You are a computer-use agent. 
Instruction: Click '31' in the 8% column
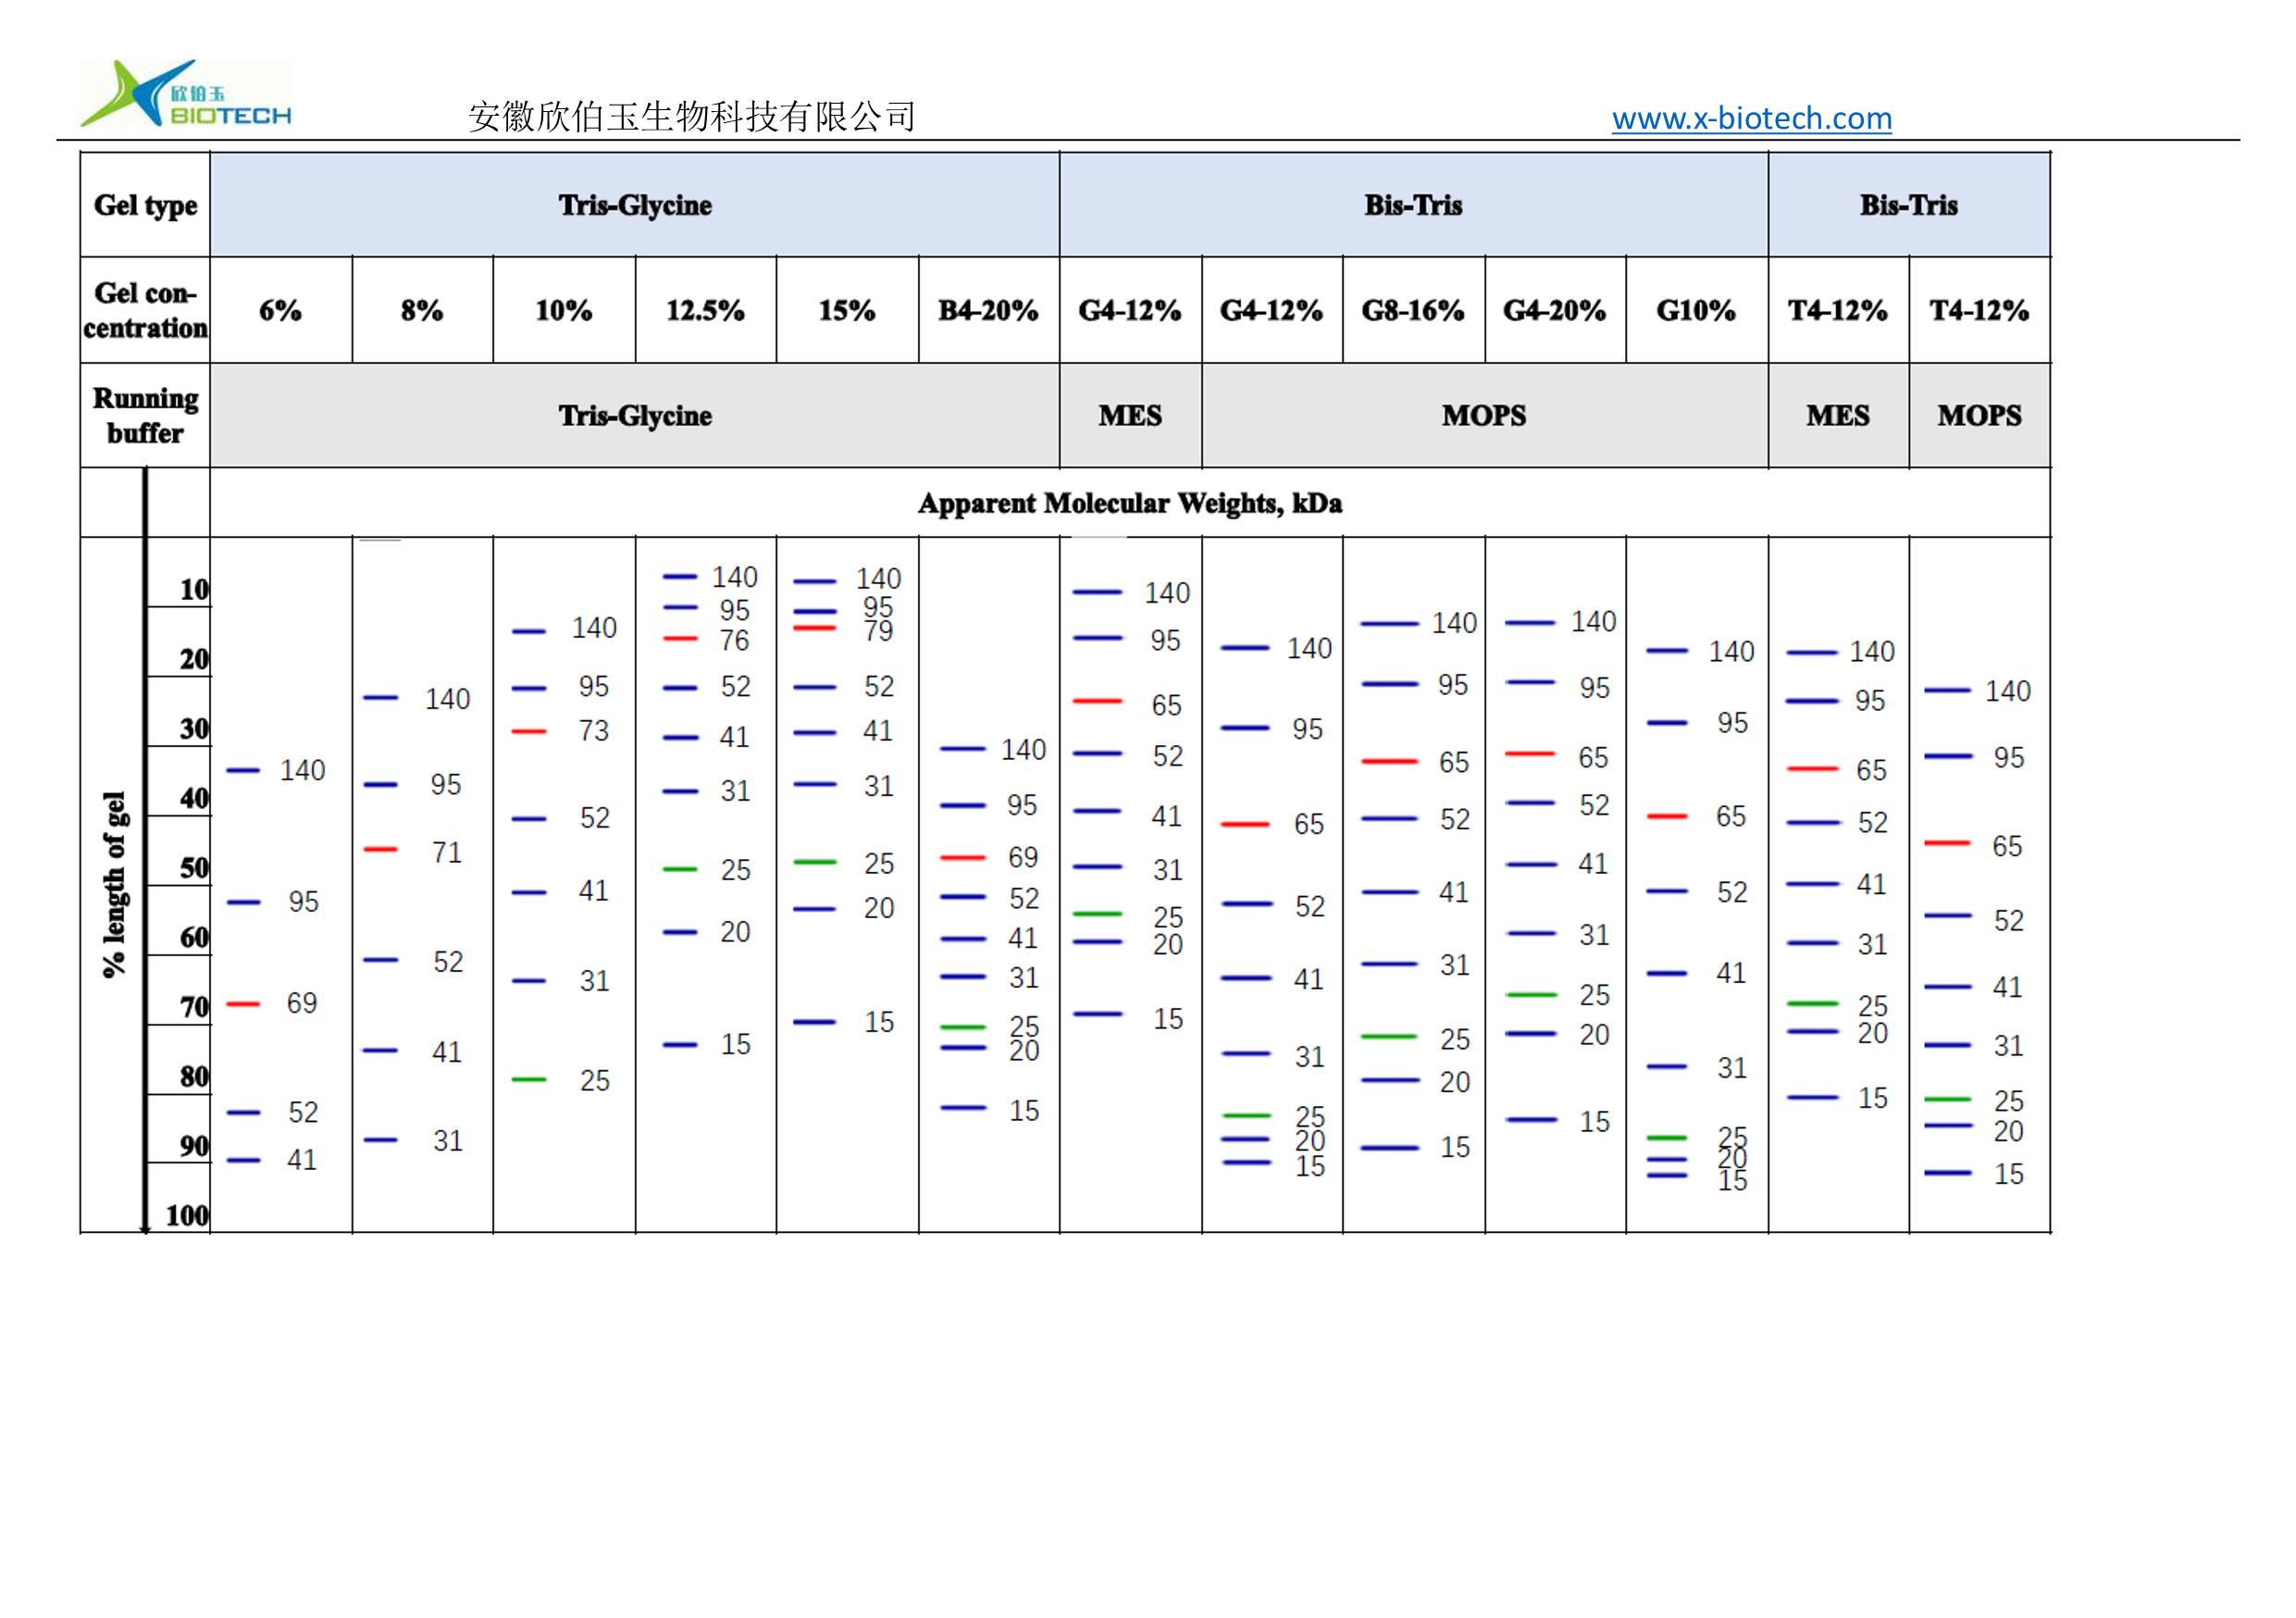pyautogui.click(x=447, y=1140)
